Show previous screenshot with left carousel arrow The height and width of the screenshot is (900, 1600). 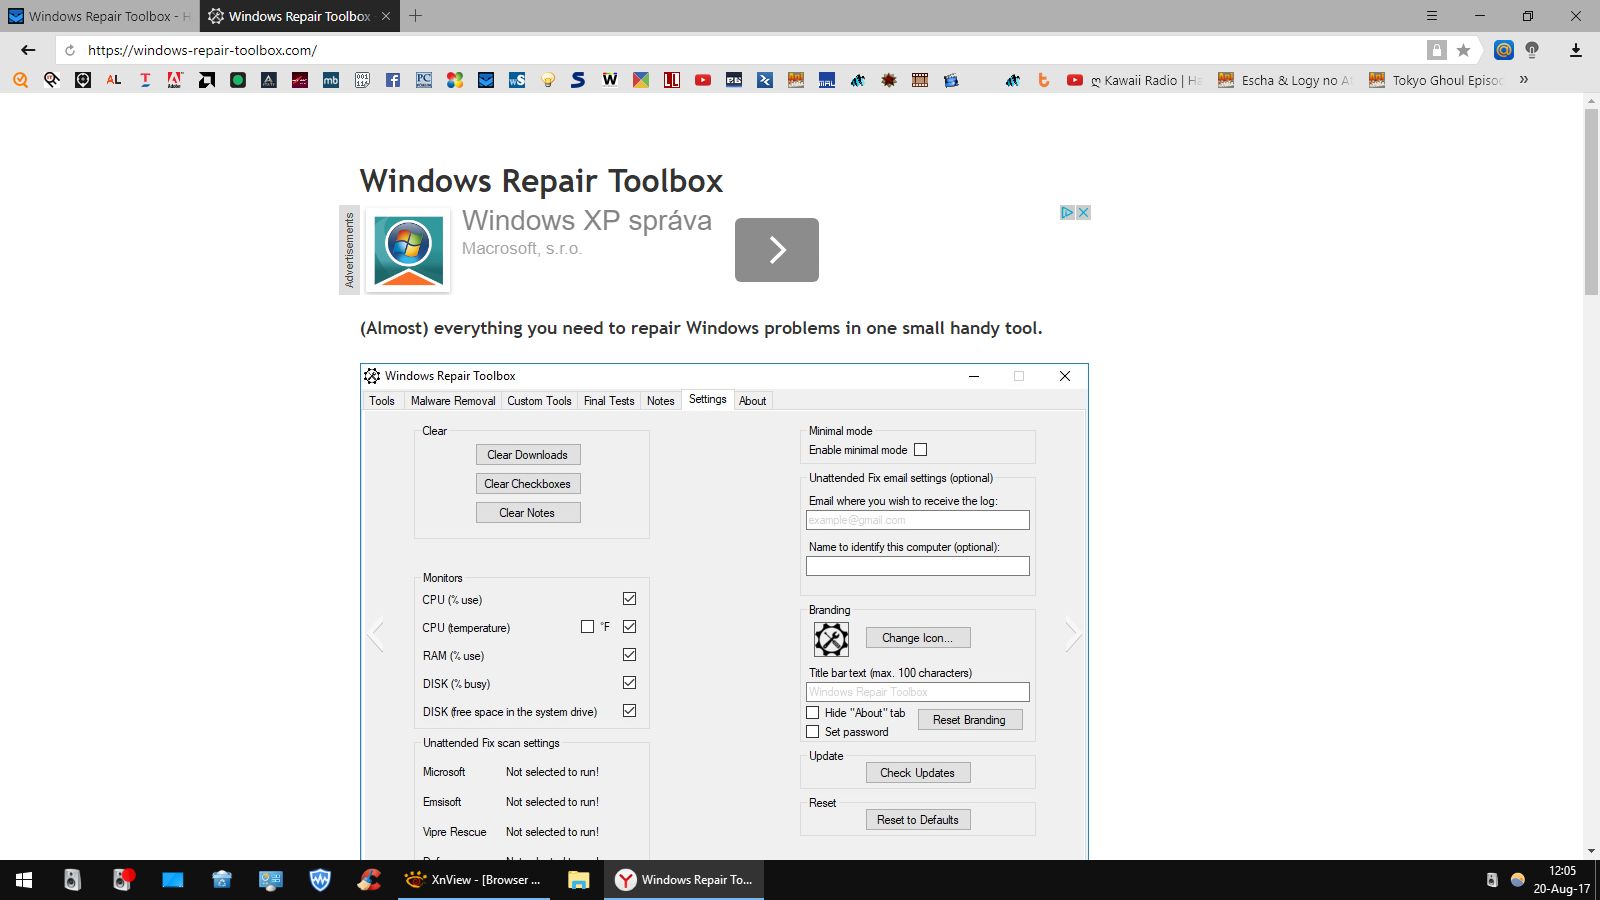tap(376, 634)
